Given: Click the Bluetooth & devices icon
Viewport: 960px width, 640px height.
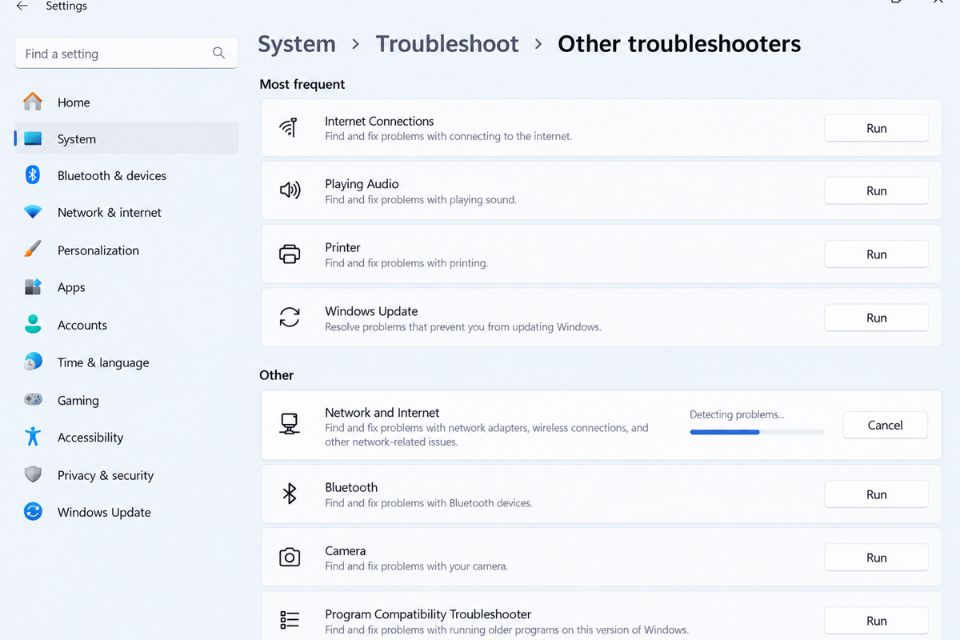Looking at the screenshot, I should click(33, 175).
